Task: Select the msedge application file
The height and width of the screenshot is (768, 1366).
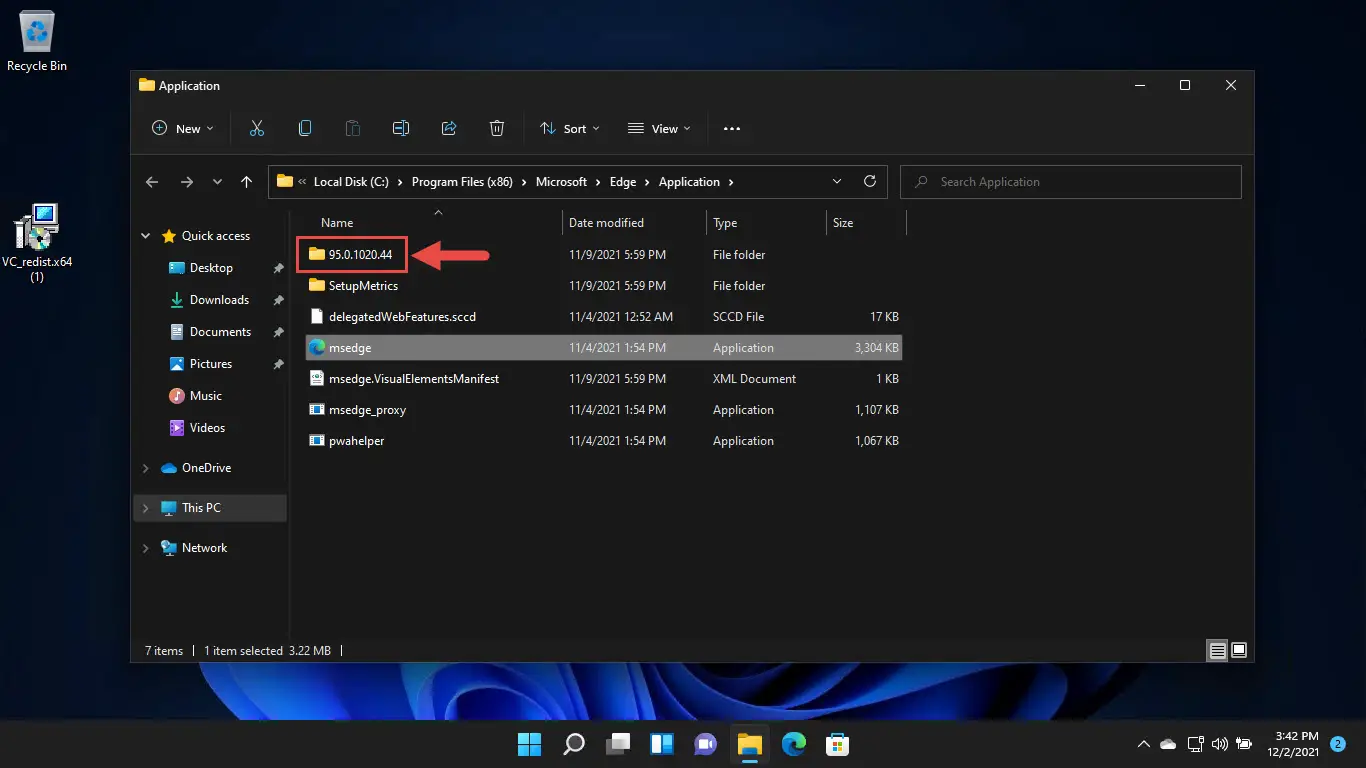Action: [x=603, y=348]
